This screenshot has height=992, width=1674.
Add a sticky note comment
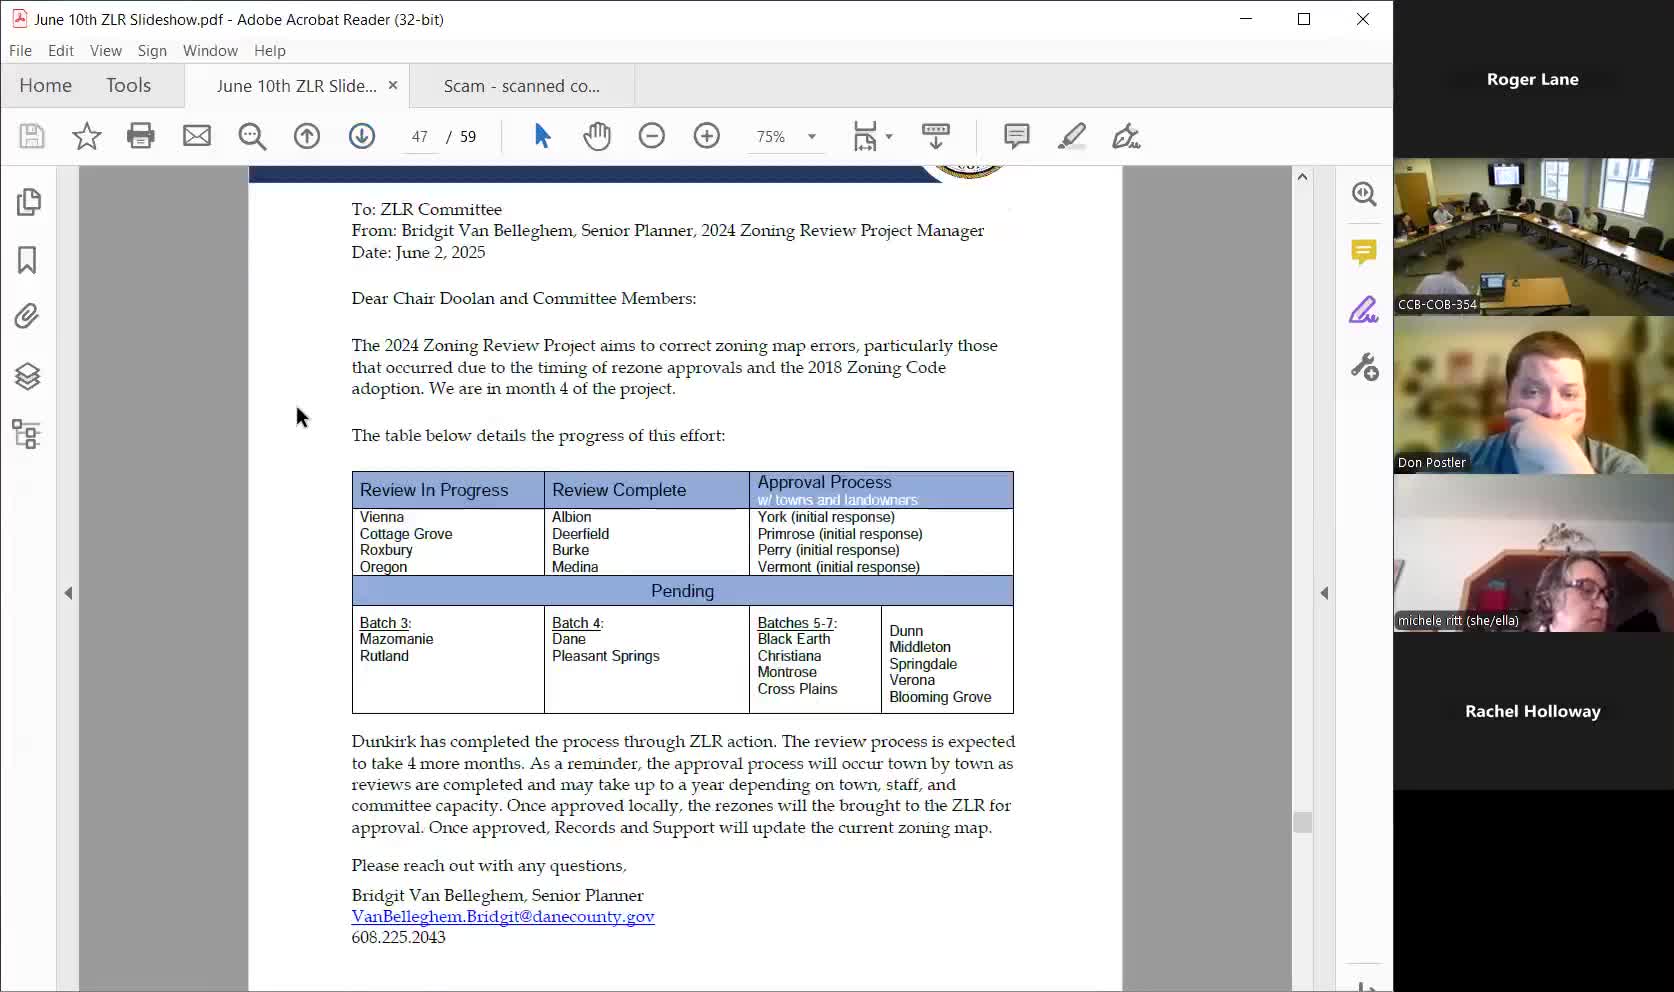tap(1016, 136)
